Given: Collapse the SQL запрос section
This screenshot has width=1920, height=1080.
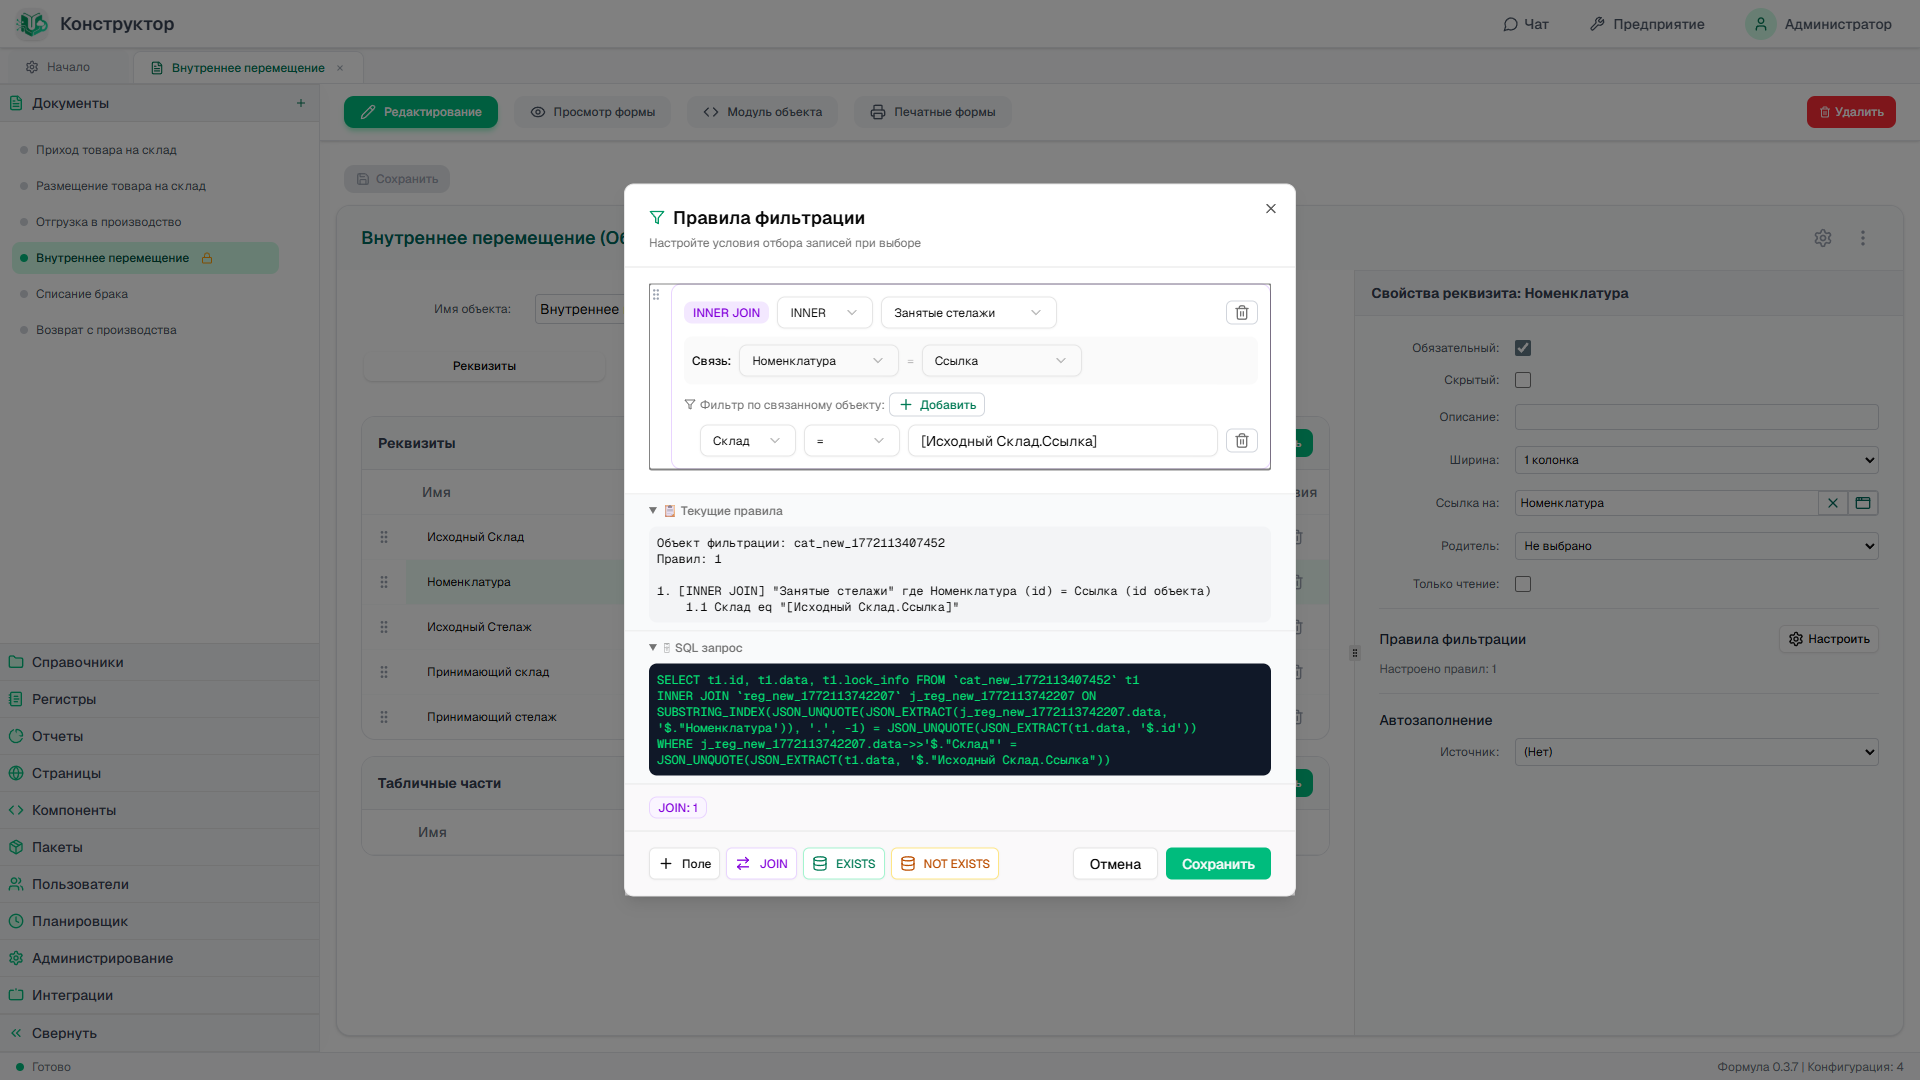Looking at the screenshot, I should click(x=696, y=648).
